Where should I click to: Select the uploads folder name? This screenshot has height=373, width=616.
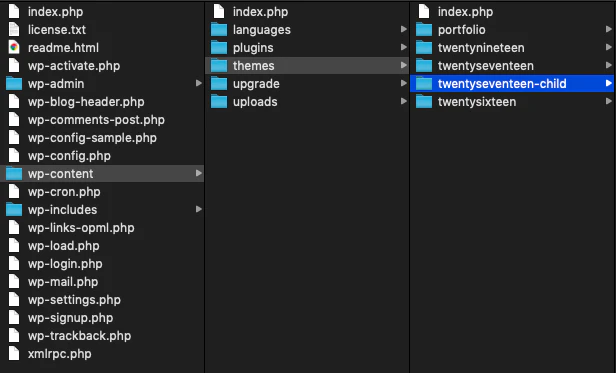point(255,102)
